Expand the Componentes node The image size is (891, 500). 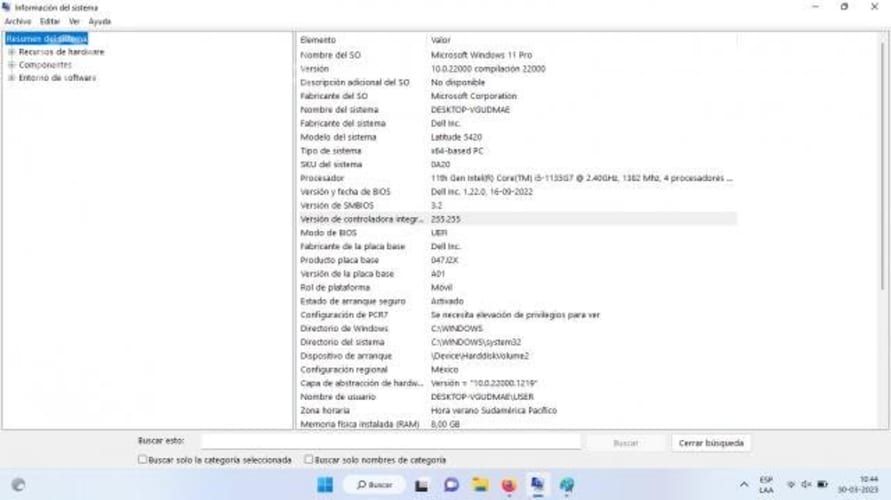(x=11, y=65)
